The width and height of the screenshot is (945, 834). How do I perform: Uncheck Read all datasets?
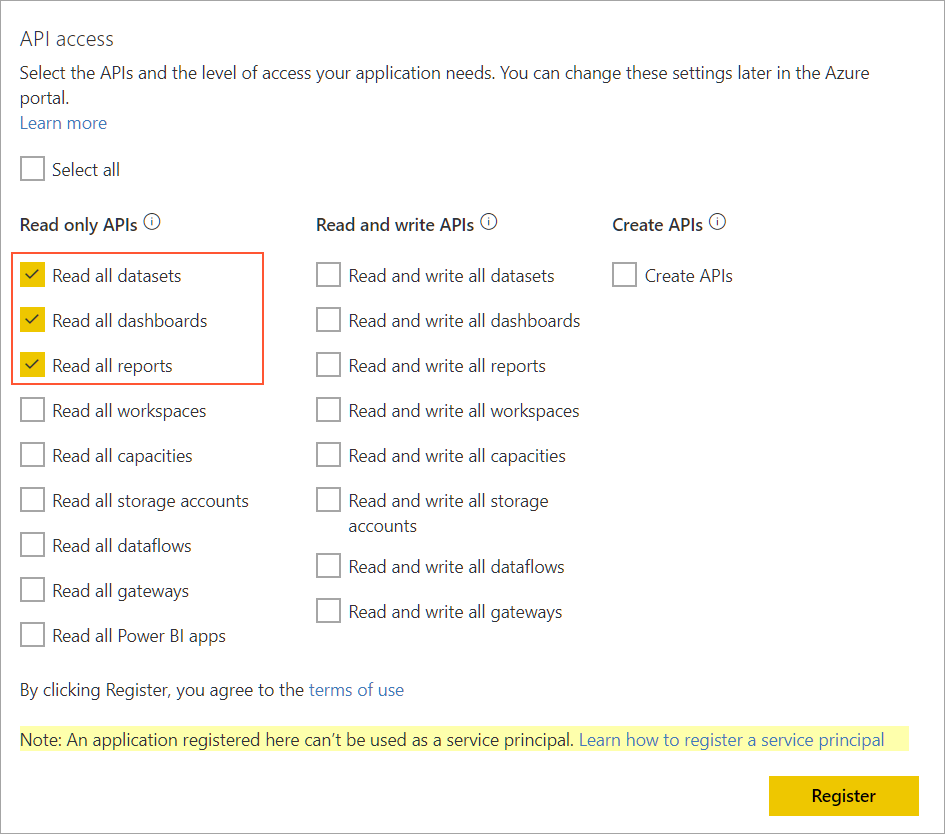[x=33, y=275]
